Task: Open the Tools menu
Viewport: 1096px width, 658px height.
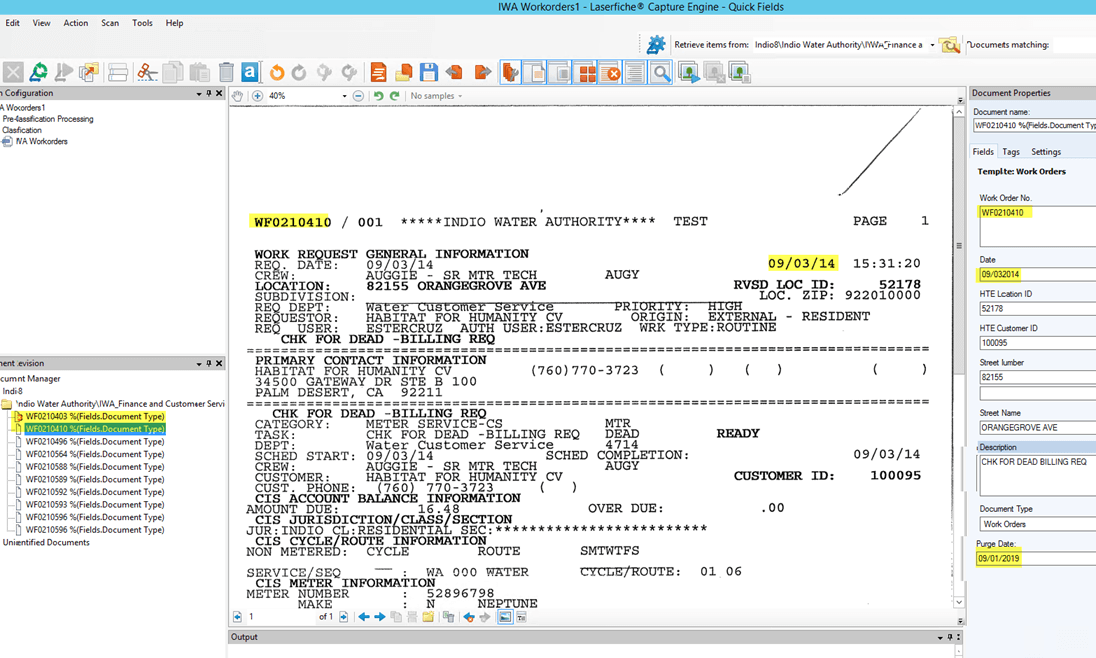Action: pyautogui.click(x=142, y=23)
